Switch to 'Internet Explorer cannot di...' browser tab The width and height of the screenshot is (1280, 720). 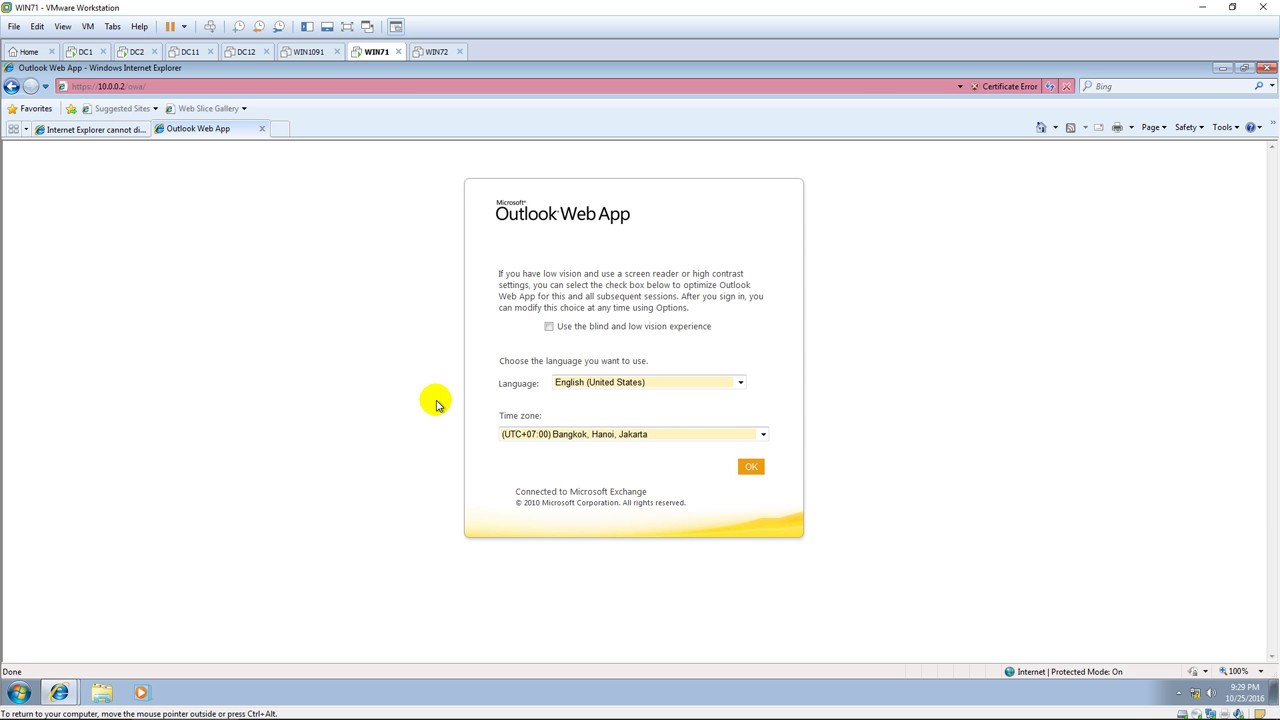[x=91, y=129]
